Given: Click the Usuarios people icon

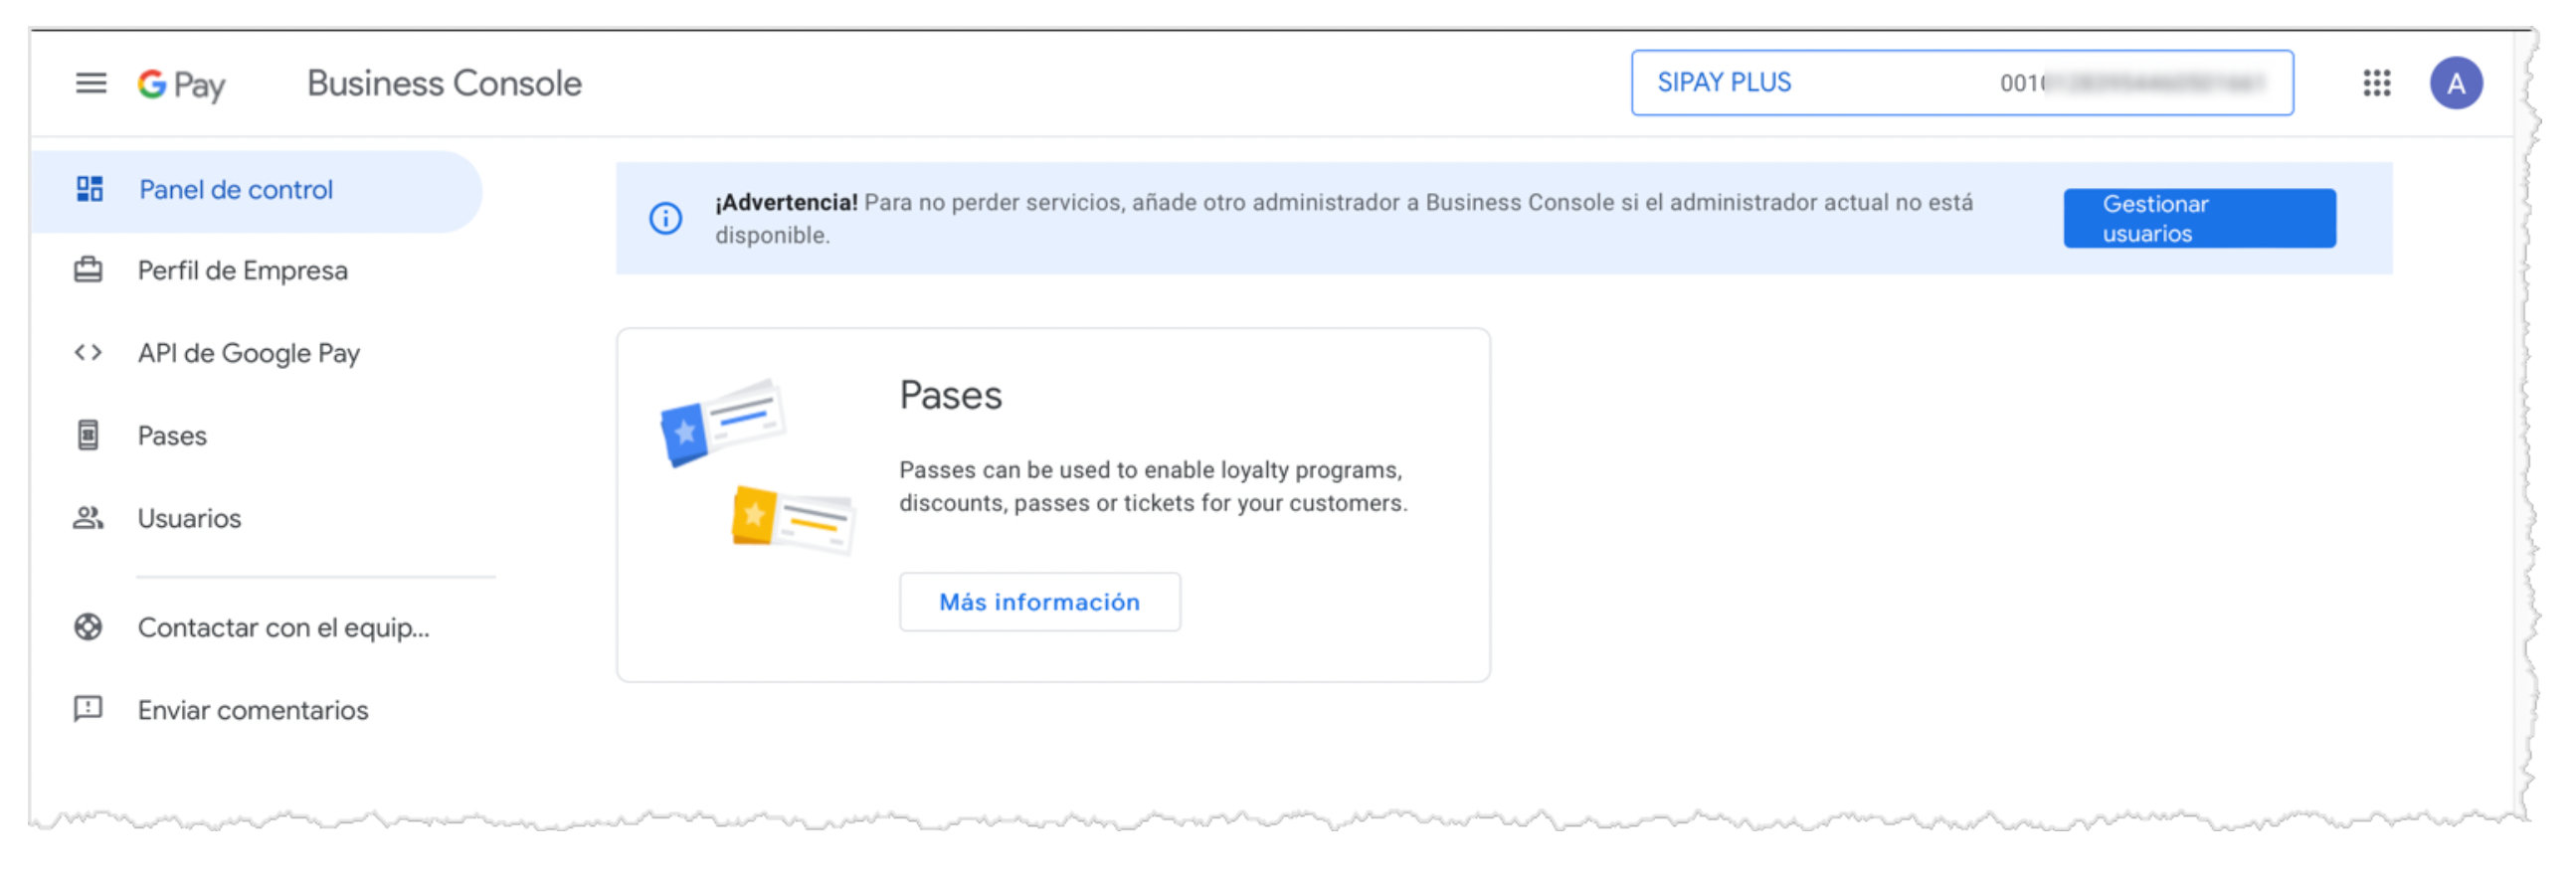Looking at the screenshot, I should (88, 517).
